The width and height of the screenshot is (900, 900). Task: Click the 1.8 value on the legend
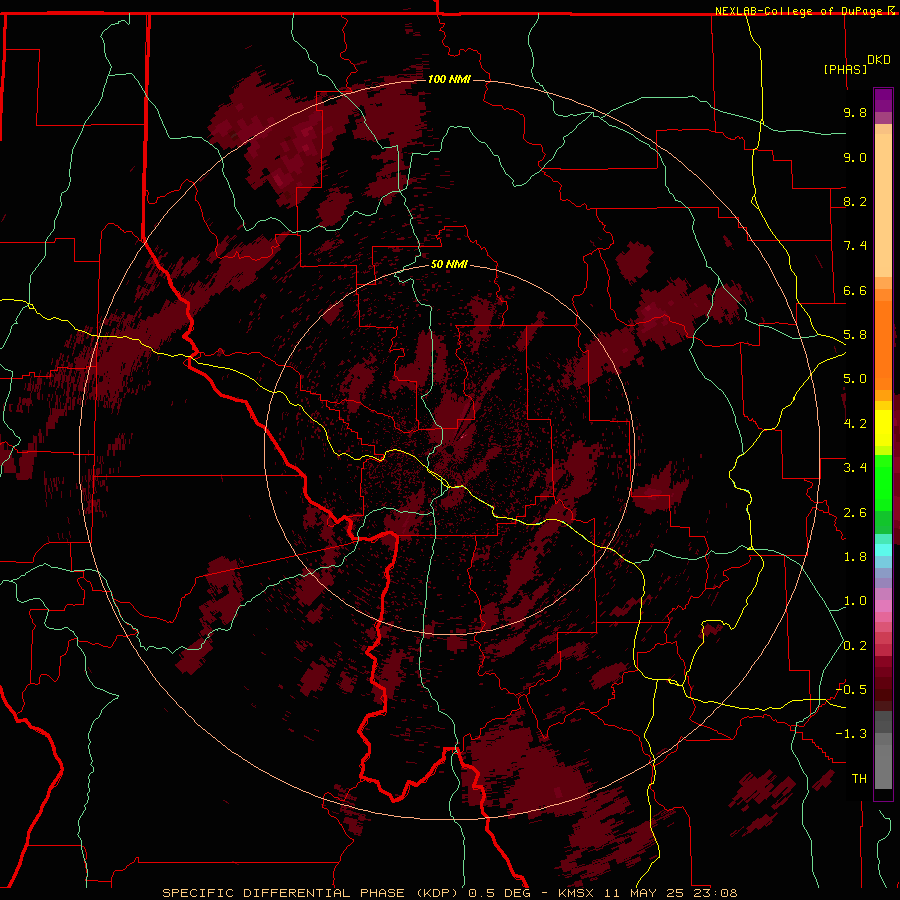855,557
